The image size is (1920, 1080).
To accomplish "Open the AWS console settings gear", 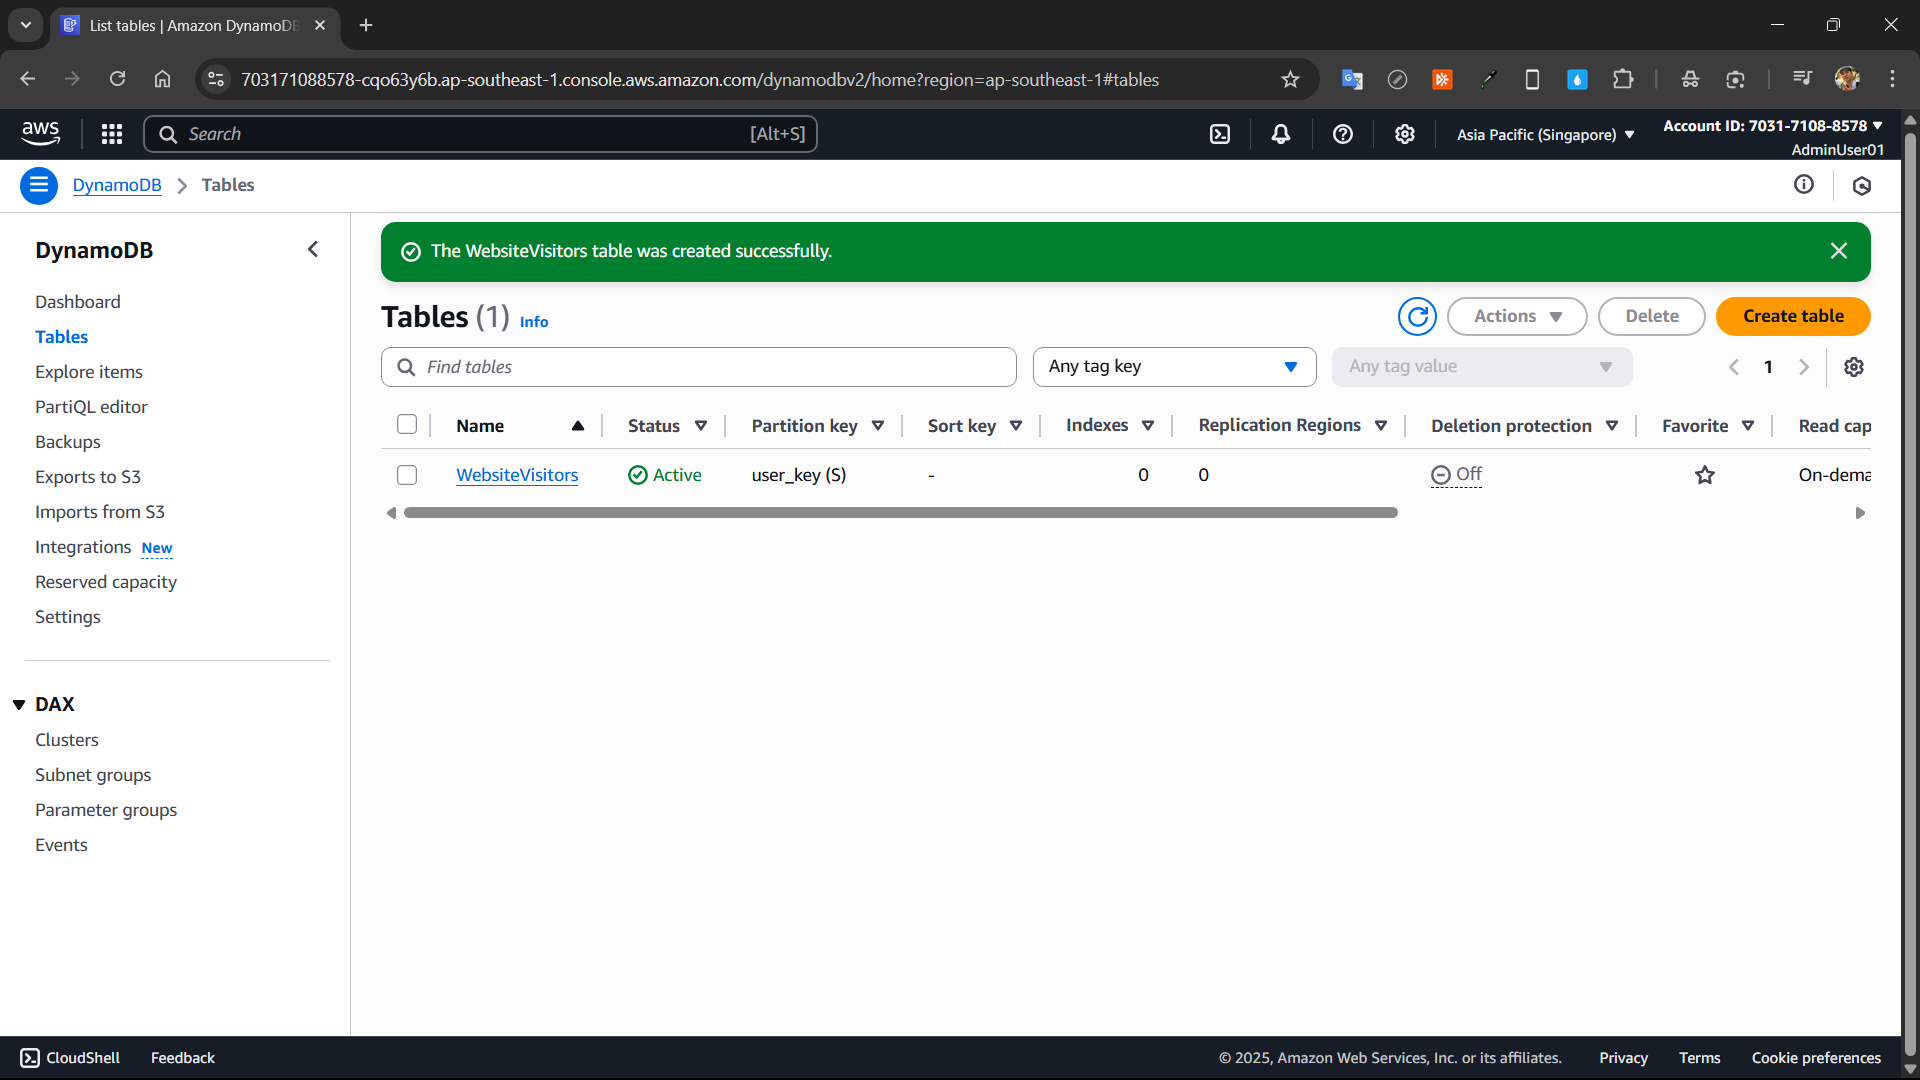I will (1405, 134).
